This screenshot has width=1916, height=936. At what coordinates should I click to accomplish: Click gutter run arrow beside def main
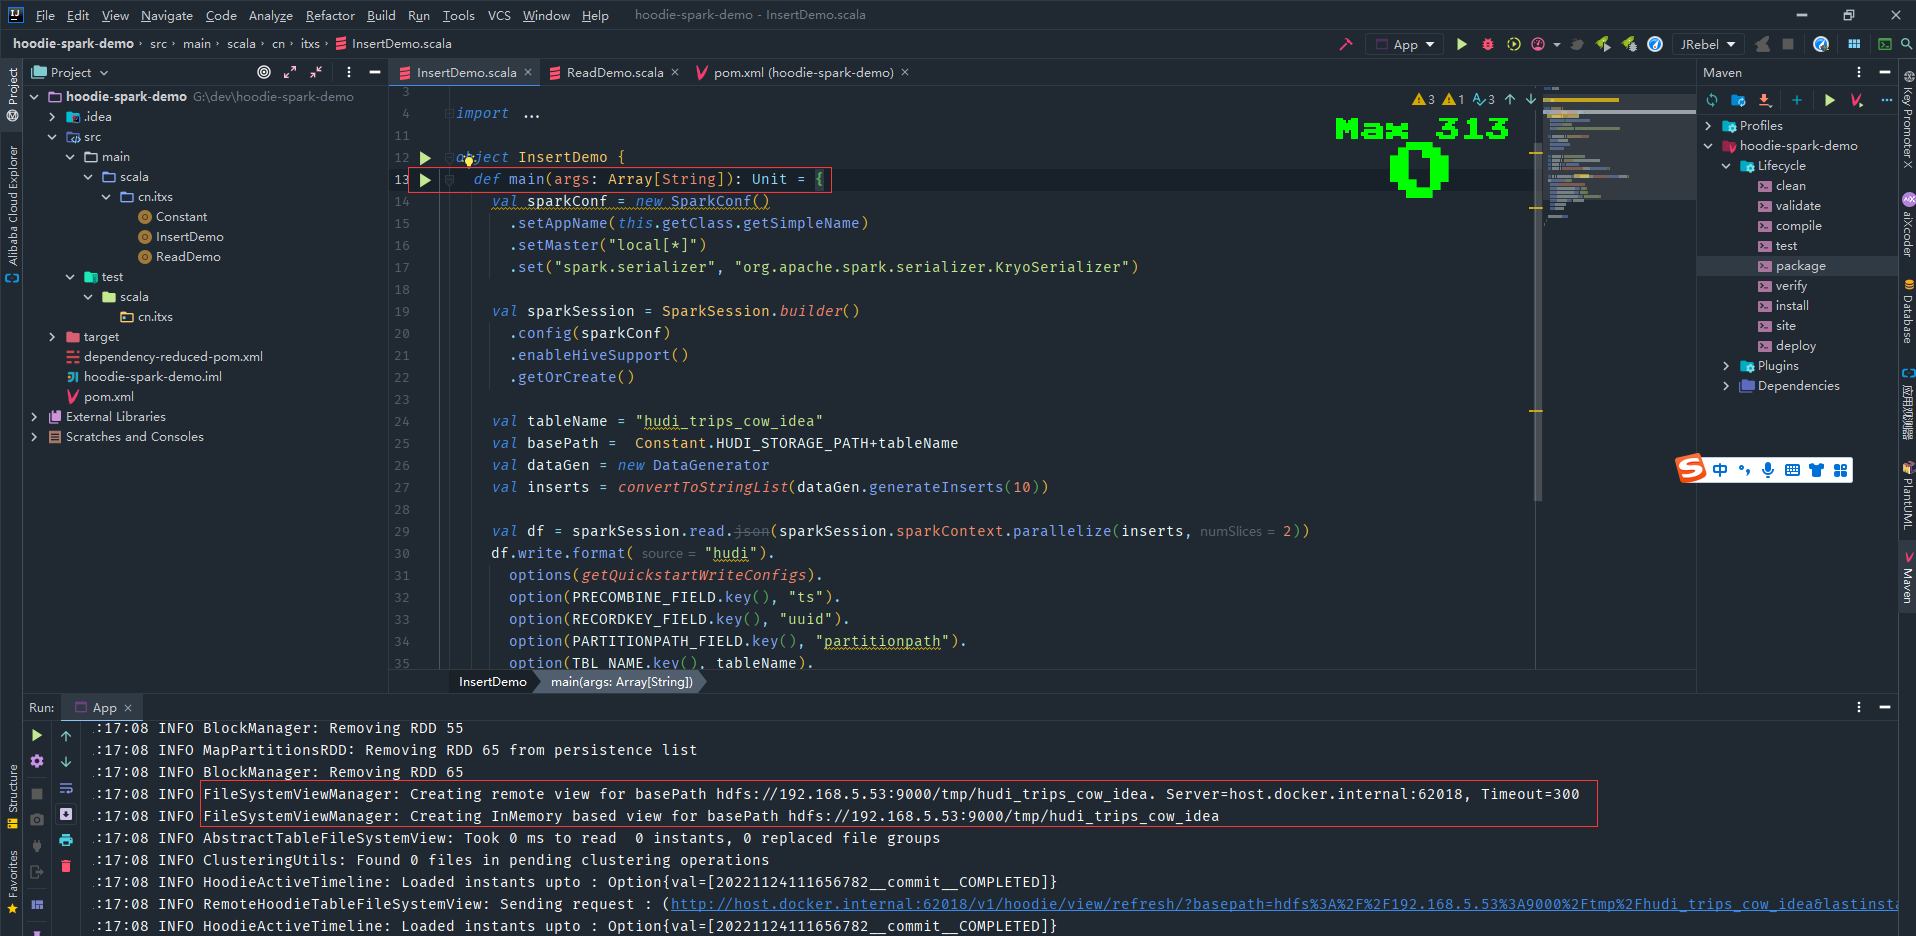click(425, 180)
